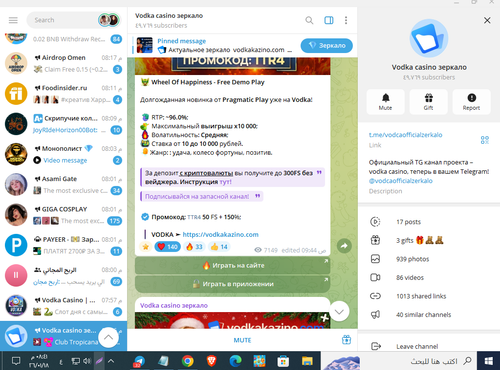The height and width of the screenshot is (370, 500).
Task: Show 40 similar channels
Action: (x=429, y=315)
